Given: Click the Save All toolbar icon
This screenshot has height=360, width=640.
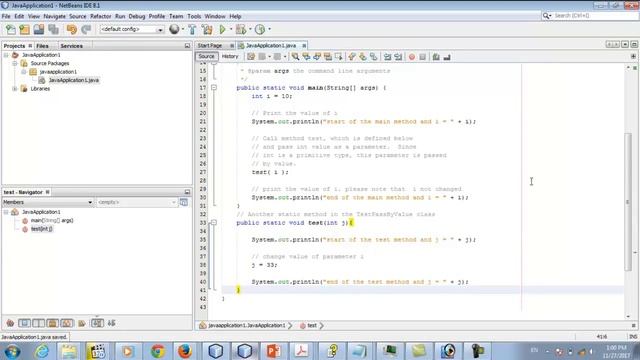Looking at the screenshot, I should [x=53, y=29].
